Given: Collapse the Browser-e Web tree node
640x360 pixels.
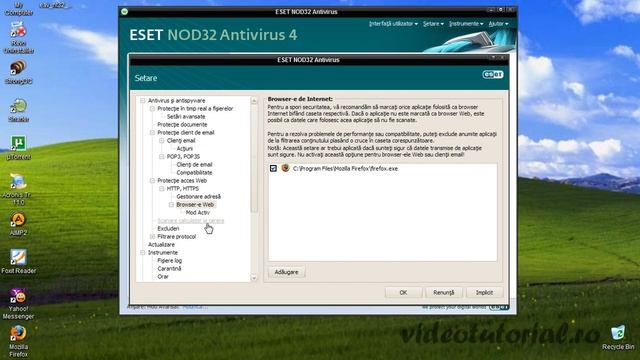Looking at the screenshot, I should [171, 204].
